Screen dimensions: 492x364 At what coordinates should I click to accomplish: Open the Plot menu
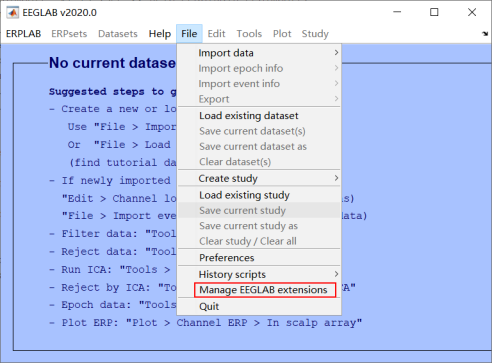coord(282,34)
